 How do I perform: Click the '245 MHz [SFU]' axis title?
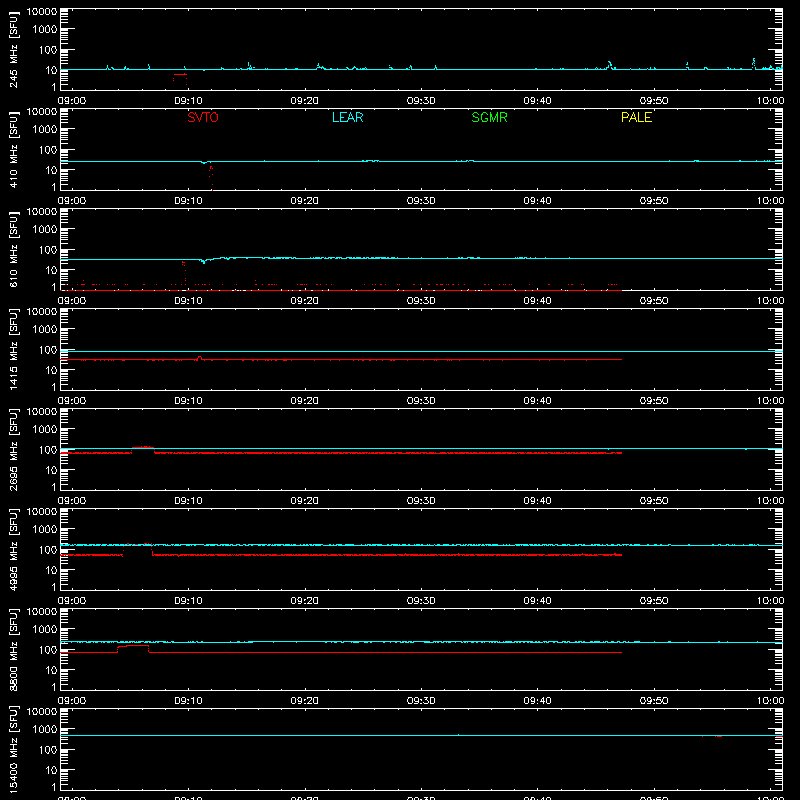tap(13, 49)
